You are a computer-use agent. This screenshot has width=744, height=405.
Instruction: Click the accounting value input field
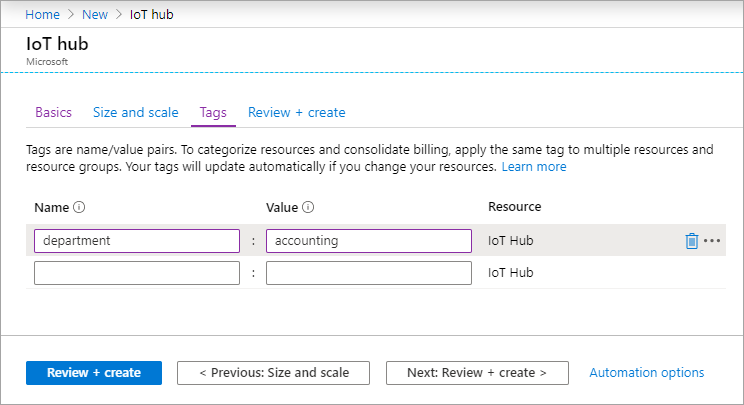369,241
